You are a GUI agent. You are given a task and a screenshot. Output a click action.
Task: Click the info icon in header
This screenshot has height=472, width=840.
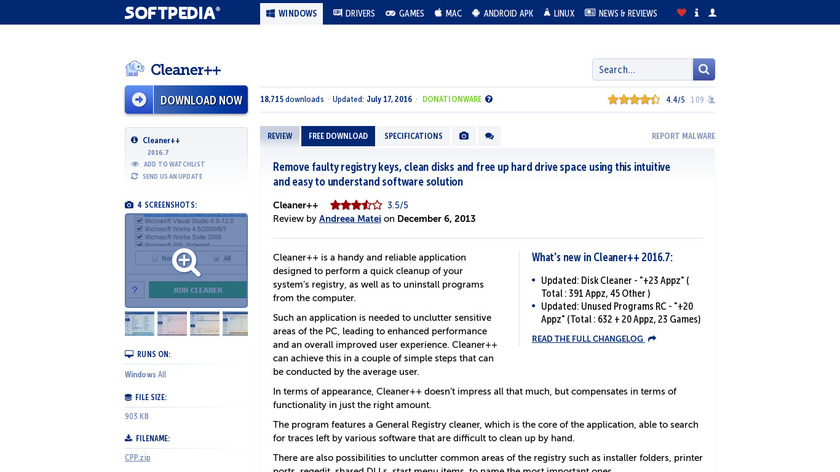click(696, 13)
